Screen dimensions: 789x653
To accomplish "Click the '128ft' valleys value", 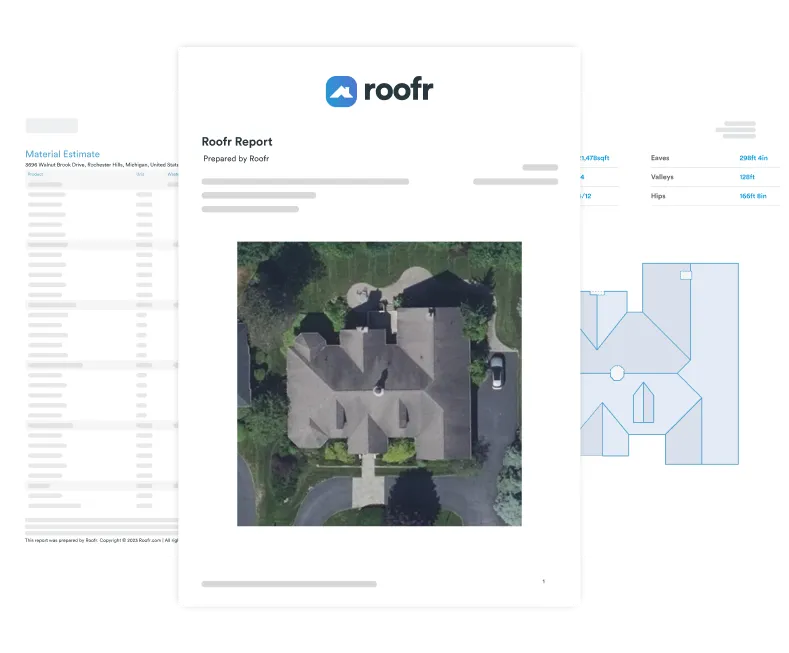I will pyautogui.click(x=747, y=177).
